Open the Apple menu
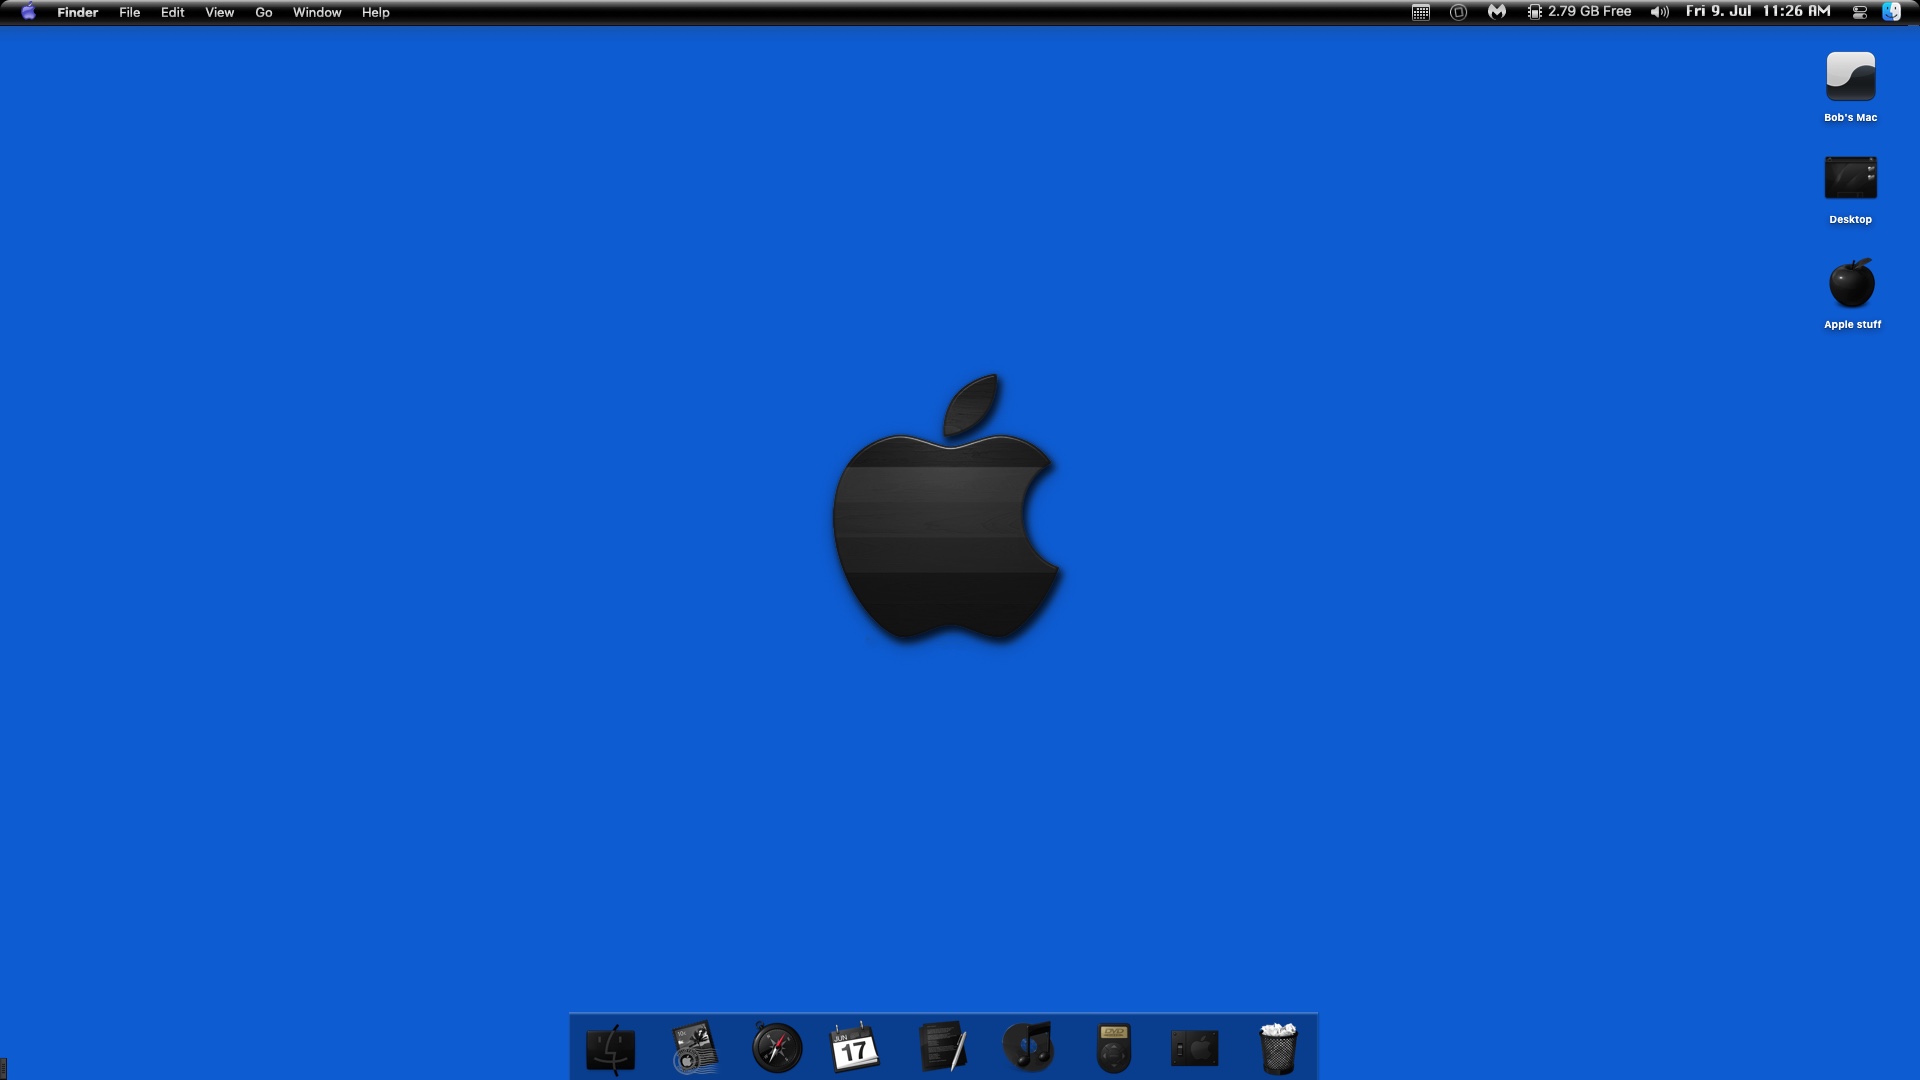This screenshot has width=1920, height=1080. 28,12
